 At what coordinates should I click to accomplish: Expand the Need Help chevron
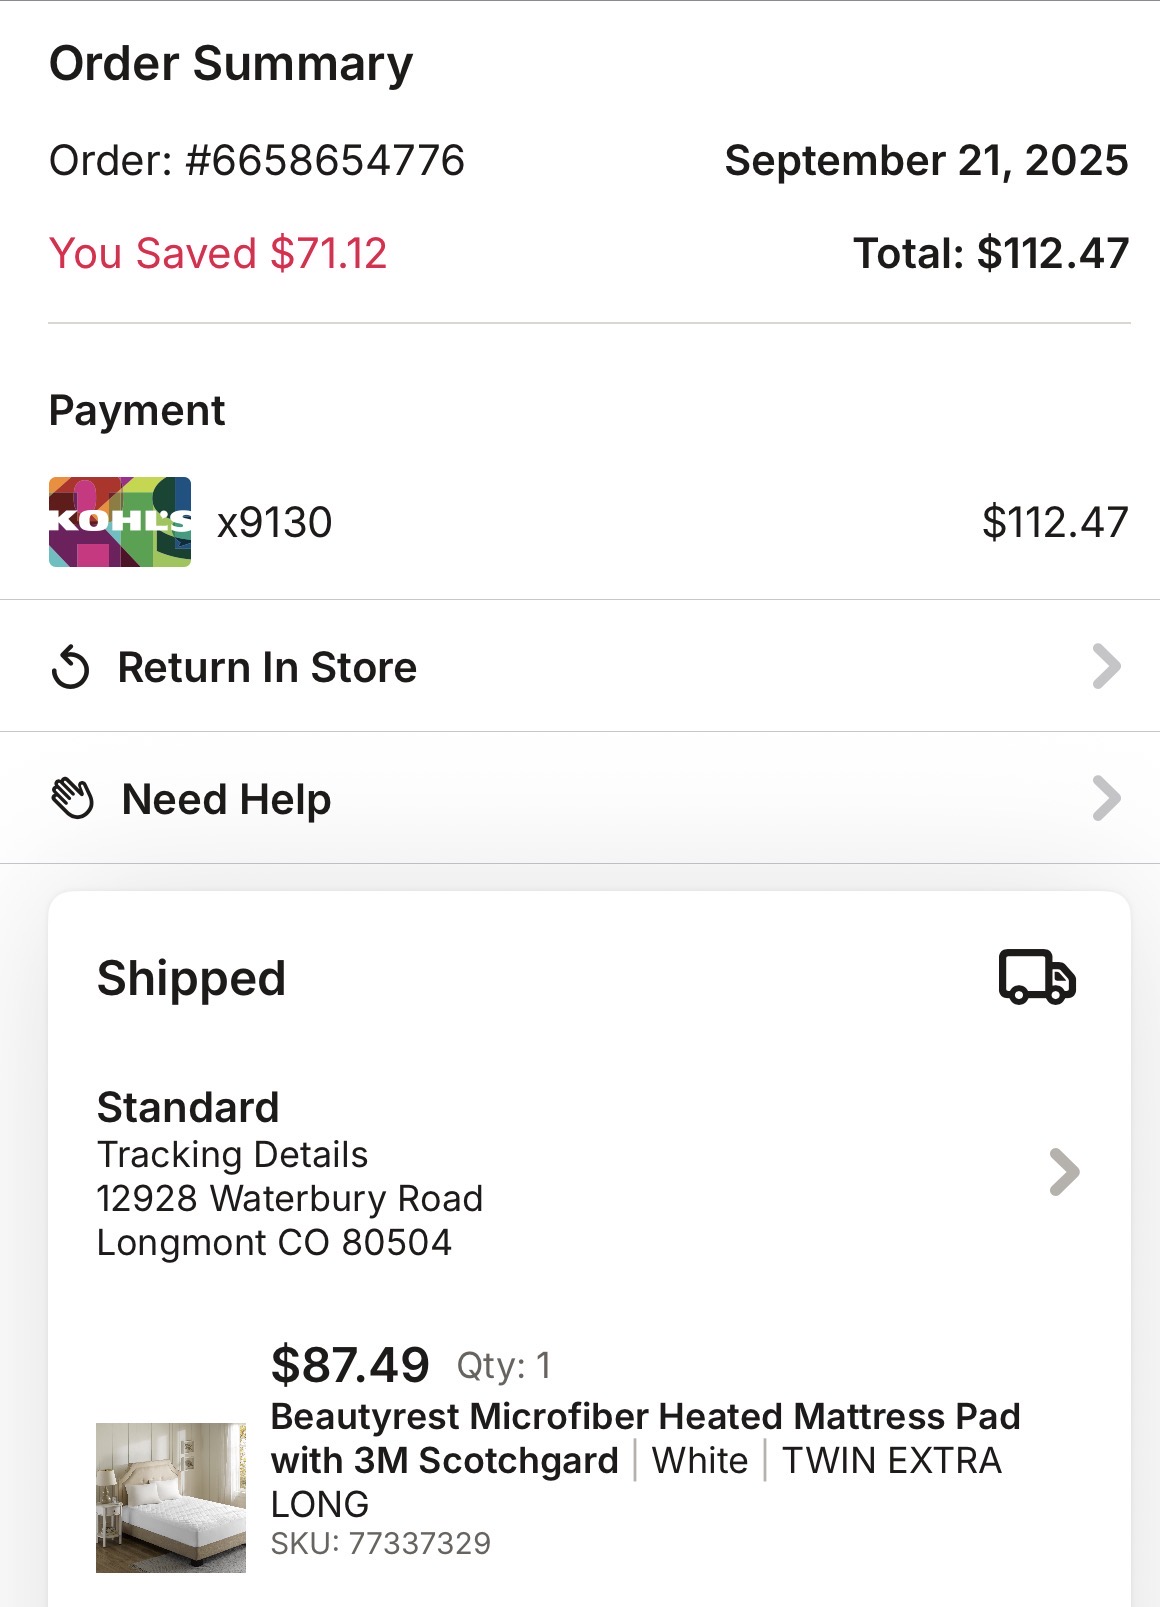(x=1106, y=799)
